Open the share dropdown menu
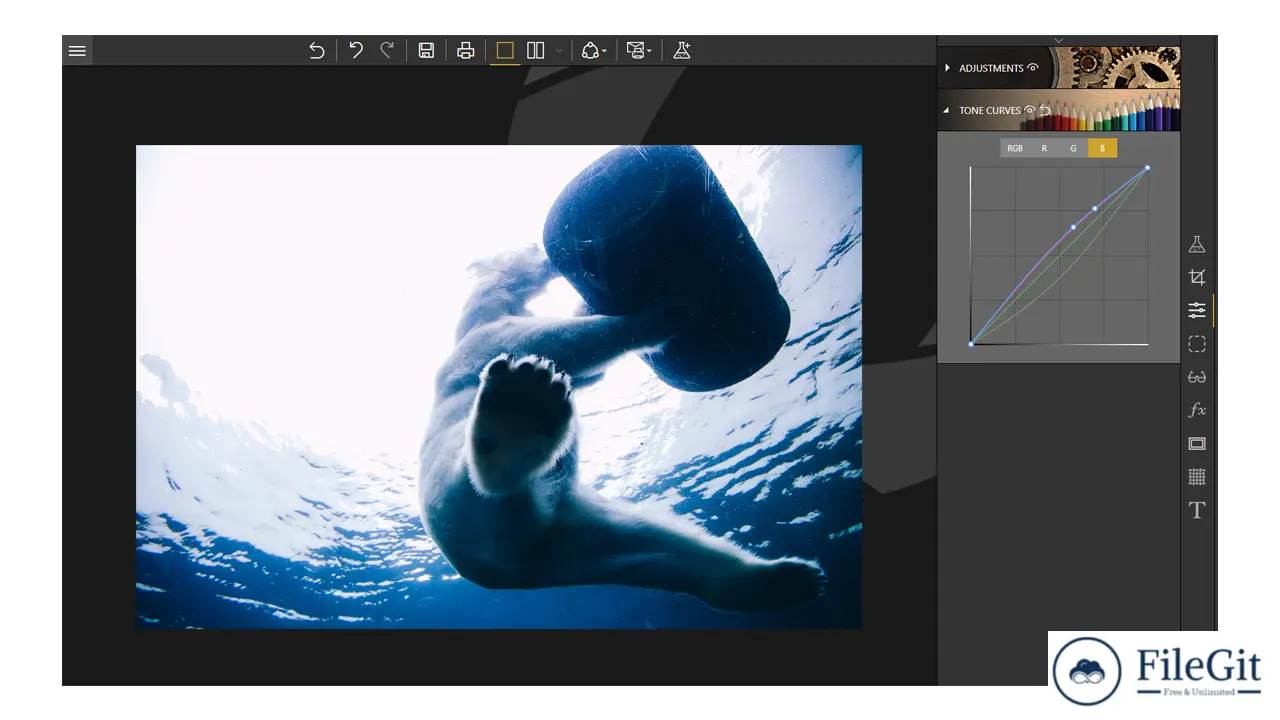The height and width of the screenshot is (720, 1280). 594,50
